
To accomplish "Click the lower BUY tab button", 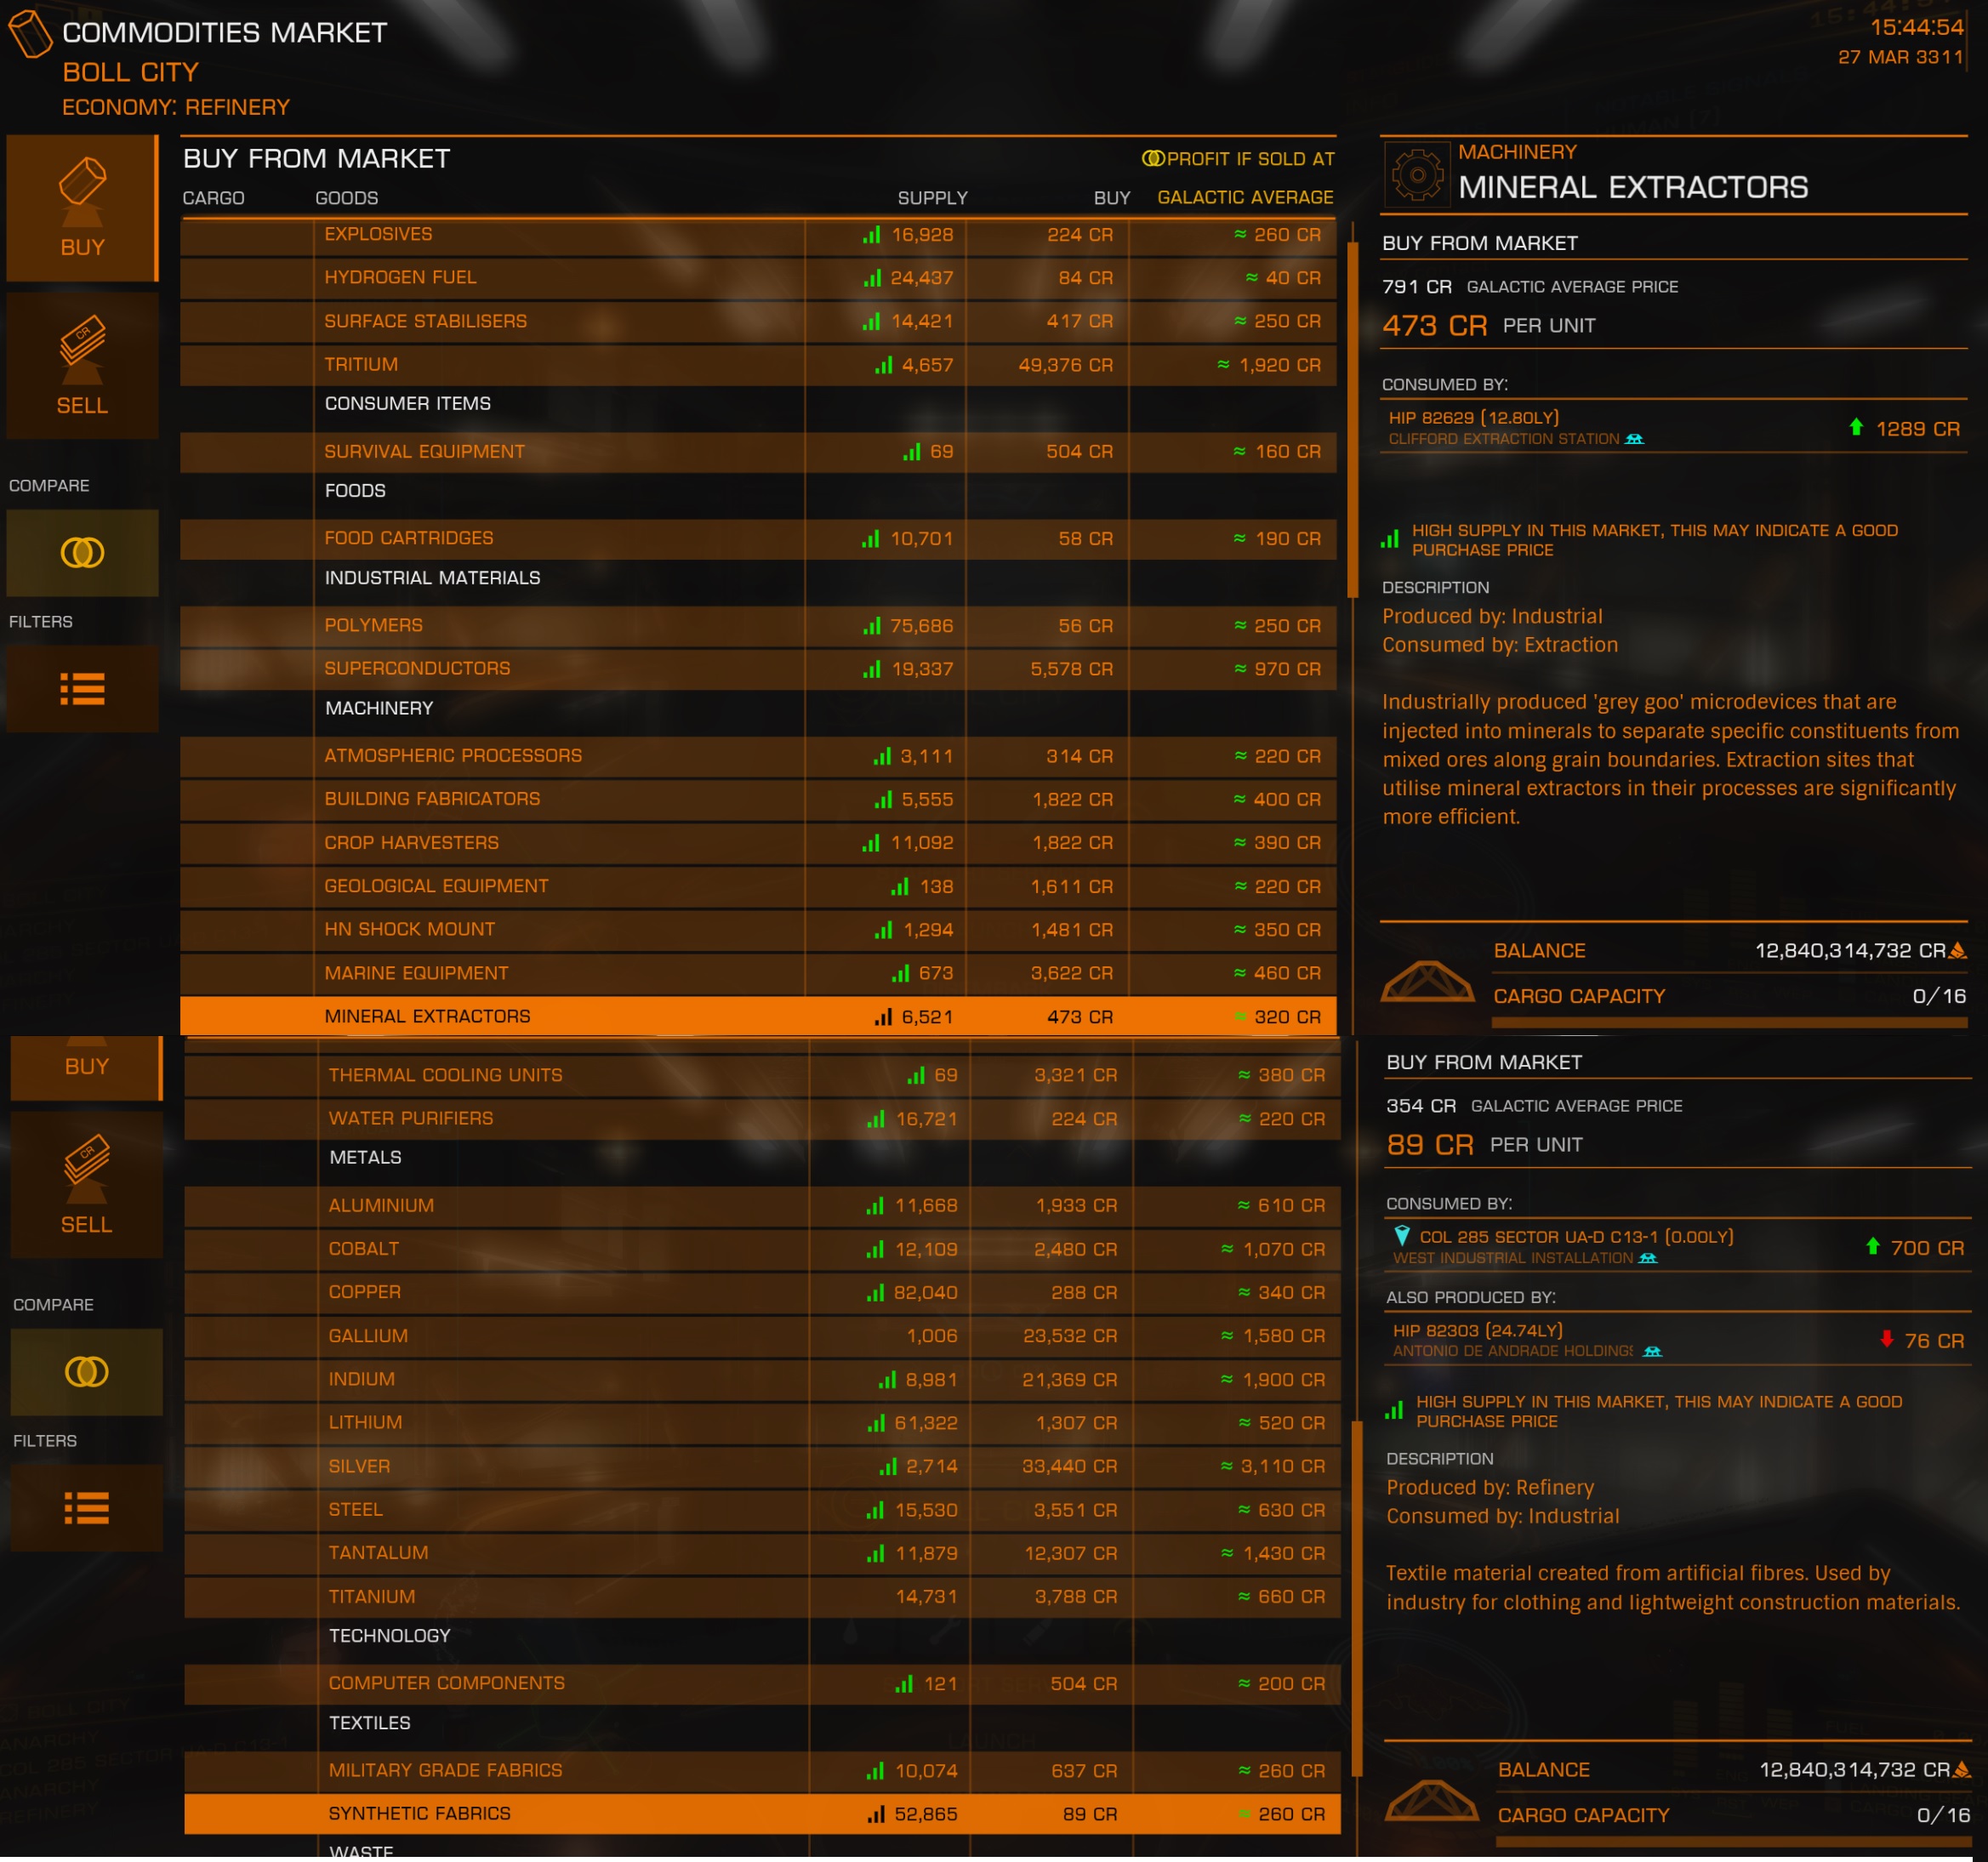I will (x=86, y=1068).
